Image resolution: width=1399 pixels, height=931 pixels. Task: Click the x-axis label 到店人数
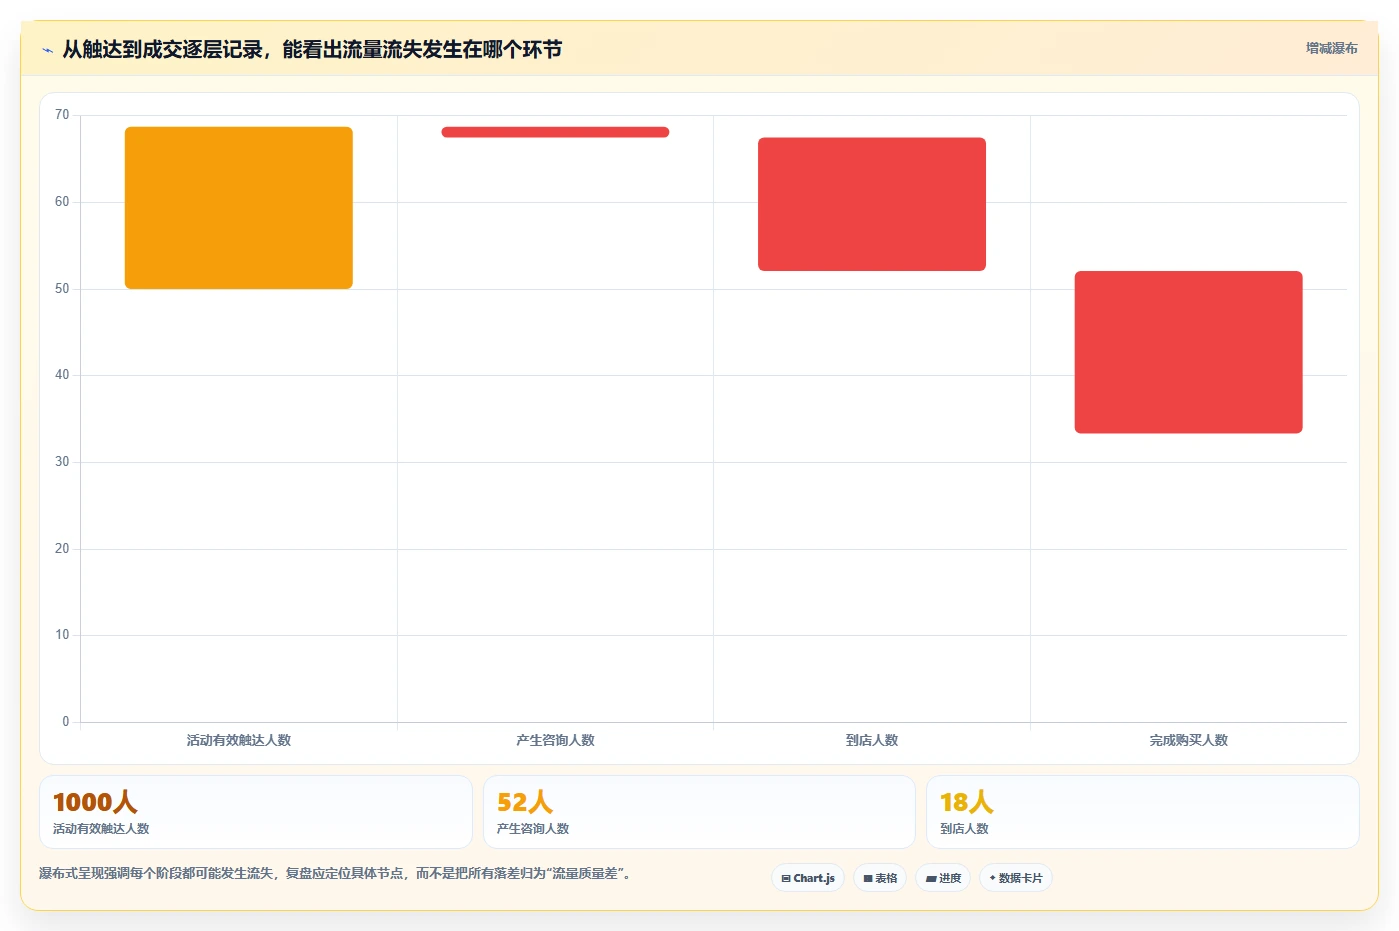point(872,740)
